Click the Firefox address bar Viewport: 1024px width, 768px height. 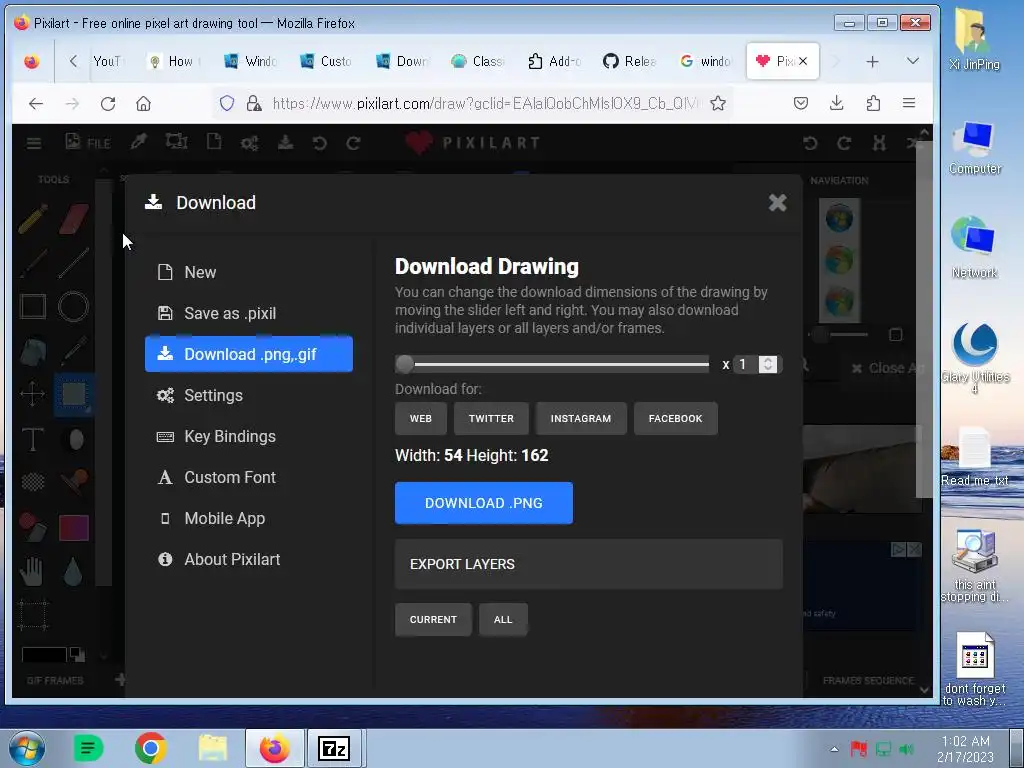click(485, 103)
